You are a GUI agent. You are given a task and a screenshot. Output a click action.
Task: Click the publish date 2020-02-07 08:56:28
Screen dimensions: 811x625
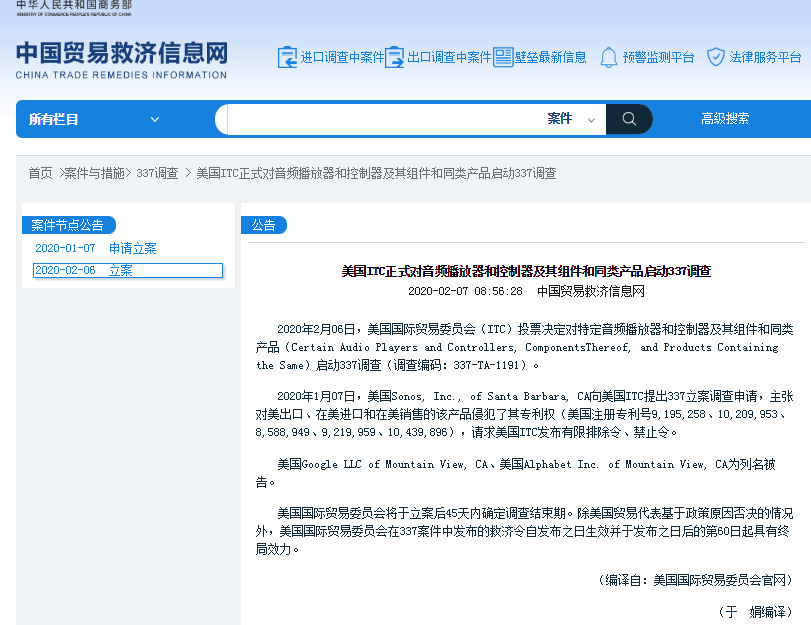coord(465,291)
